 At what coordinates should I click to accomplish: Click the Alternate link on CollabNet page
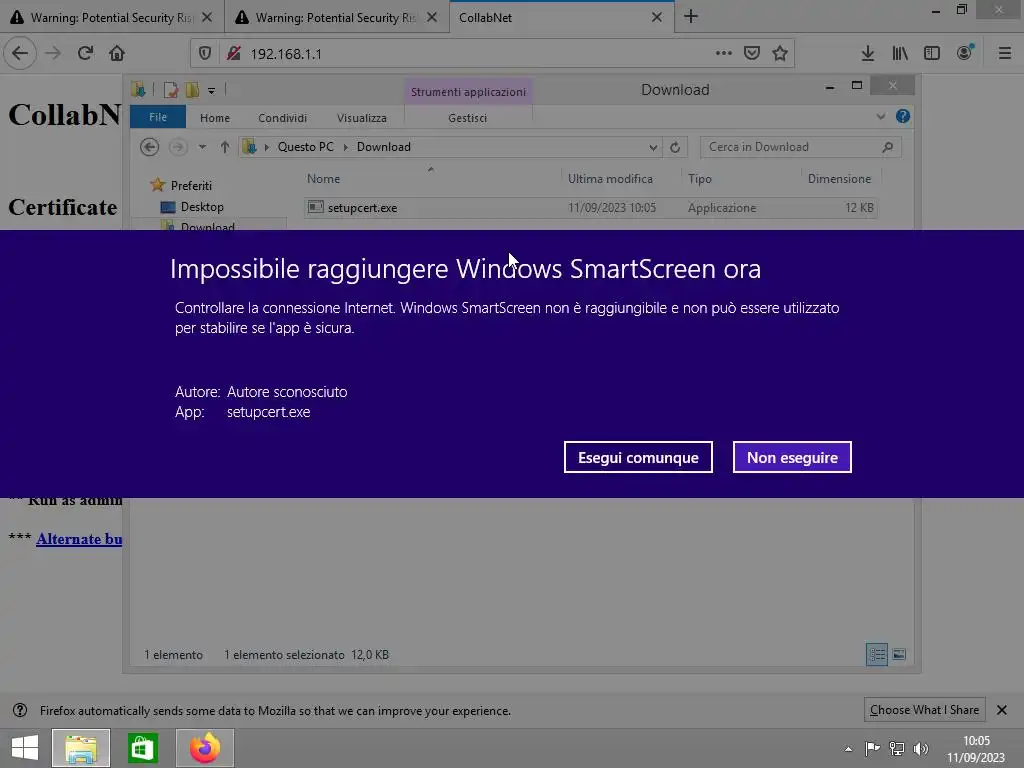click(79, 539)
